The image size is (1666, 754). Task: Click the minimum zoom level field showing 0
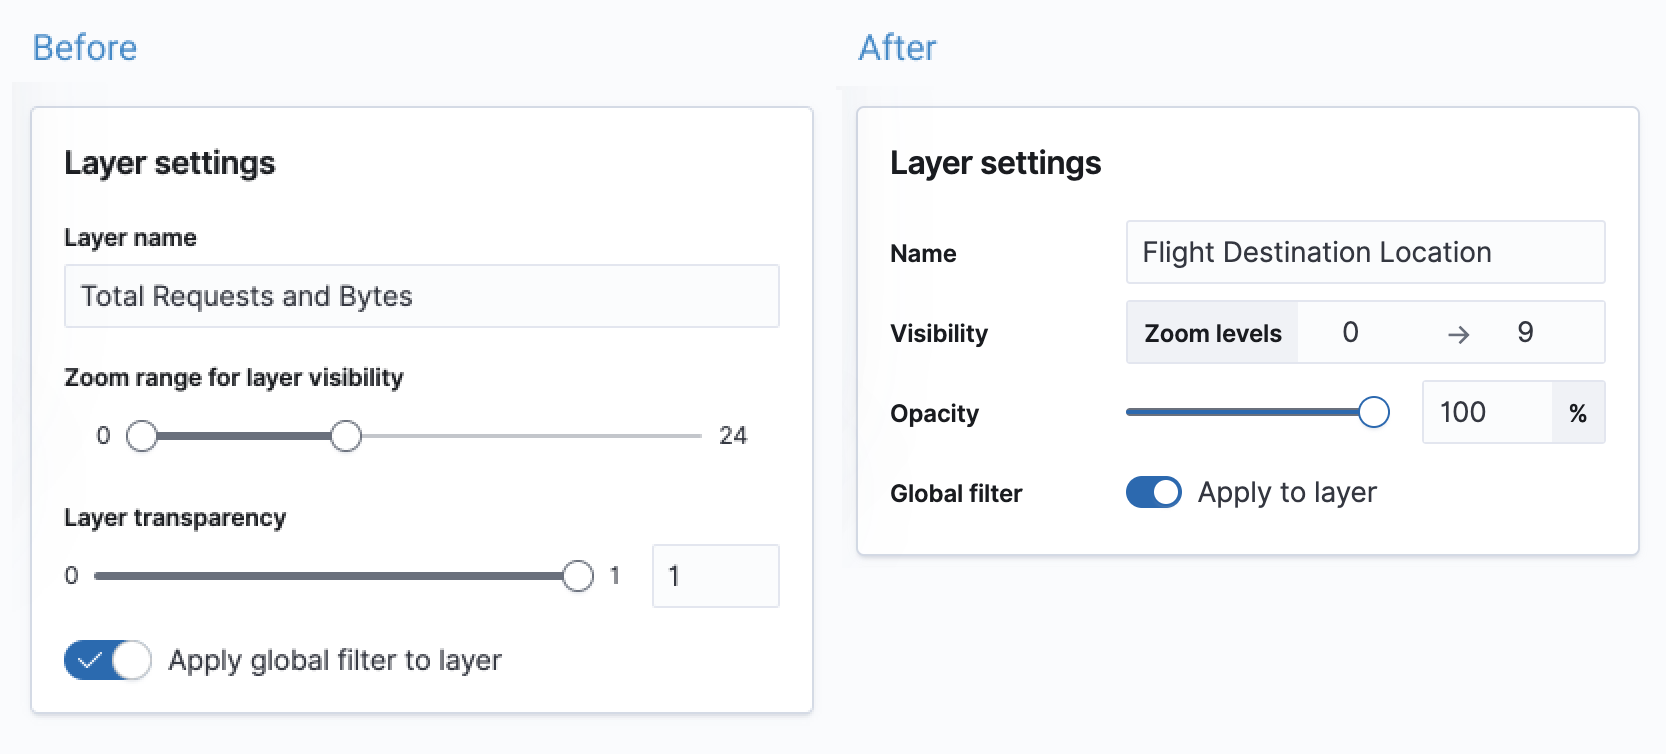tap(1351, 332)
